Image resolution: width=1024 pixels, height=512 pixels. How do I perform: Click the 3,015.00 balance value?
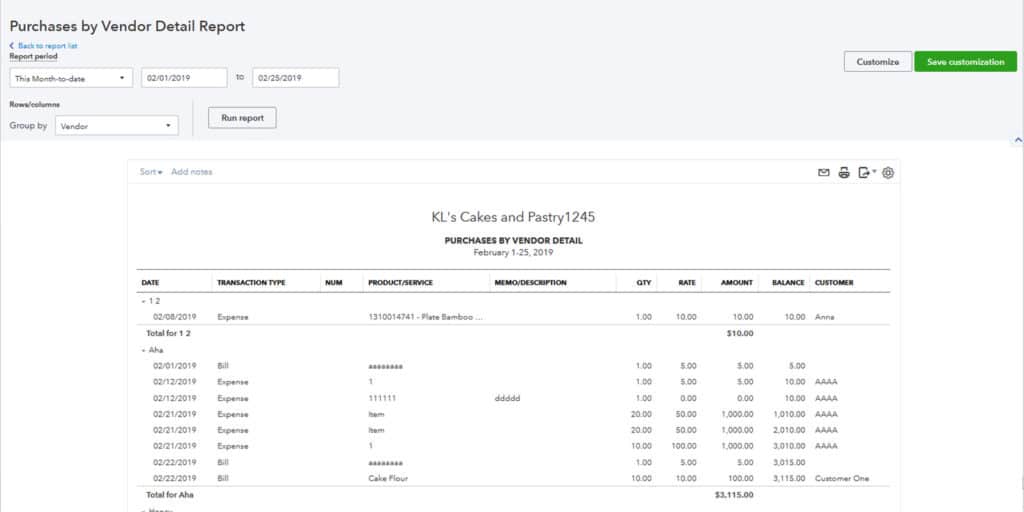coord(789,462)
